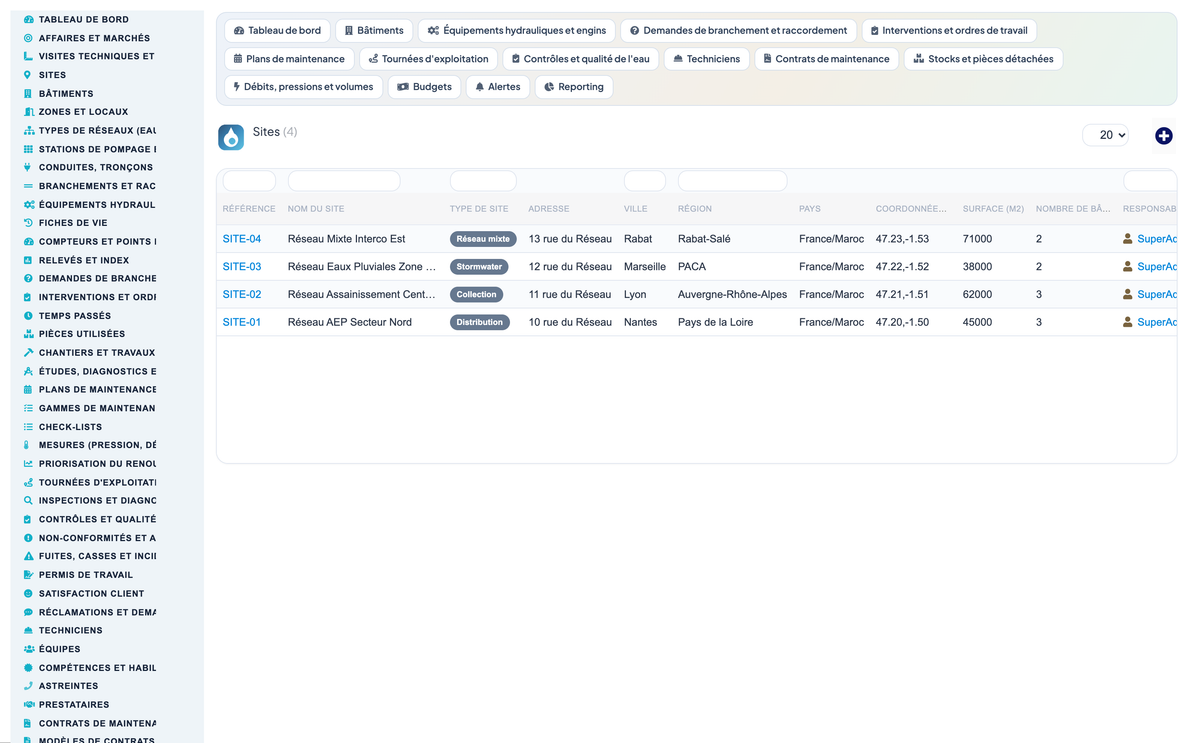The image size is (1200, 743).
Task: Open the SITE-04 reference link
Action: [242, 239]
